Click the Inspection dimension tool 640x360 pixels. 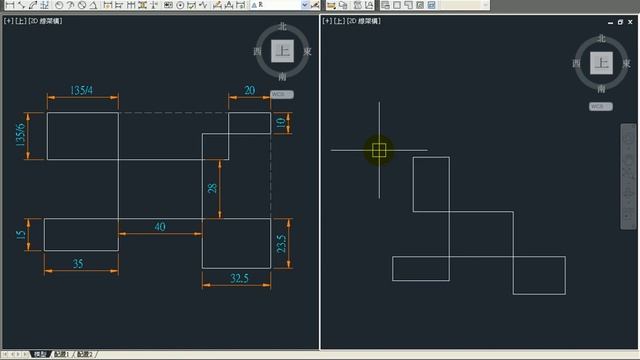191,5
